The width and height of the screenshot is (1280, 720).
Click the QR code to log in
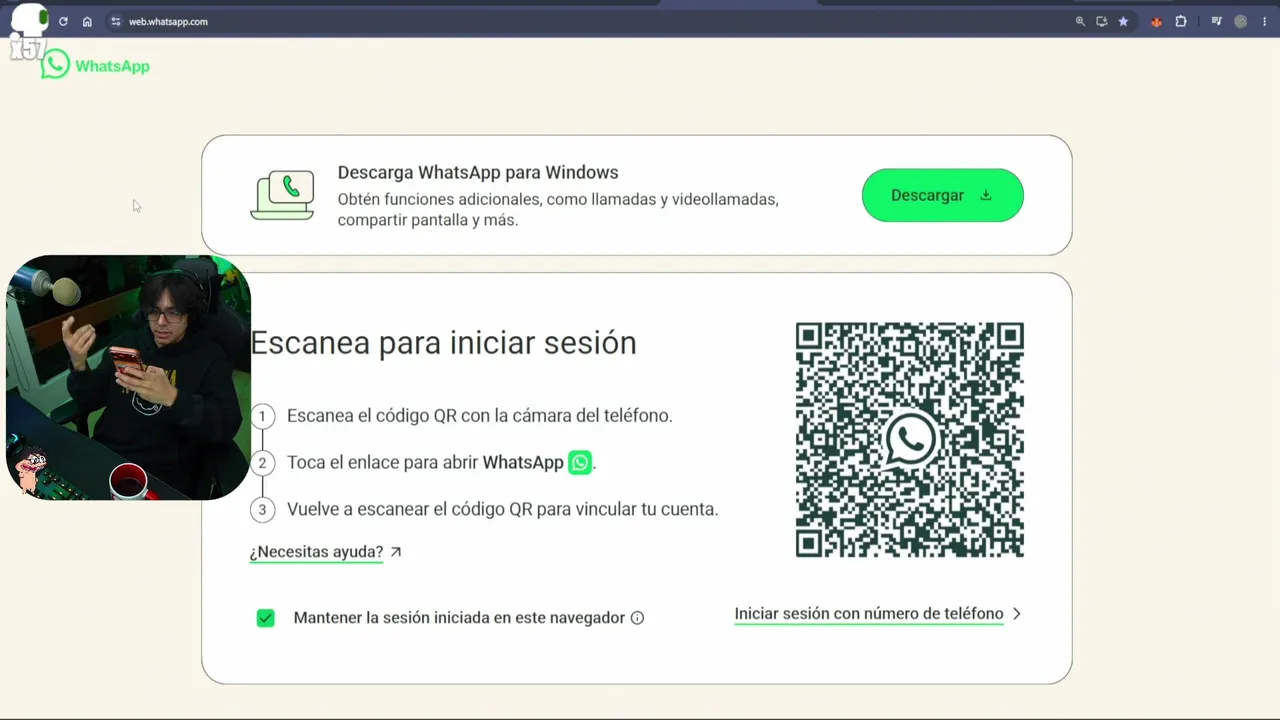[910, 440]
